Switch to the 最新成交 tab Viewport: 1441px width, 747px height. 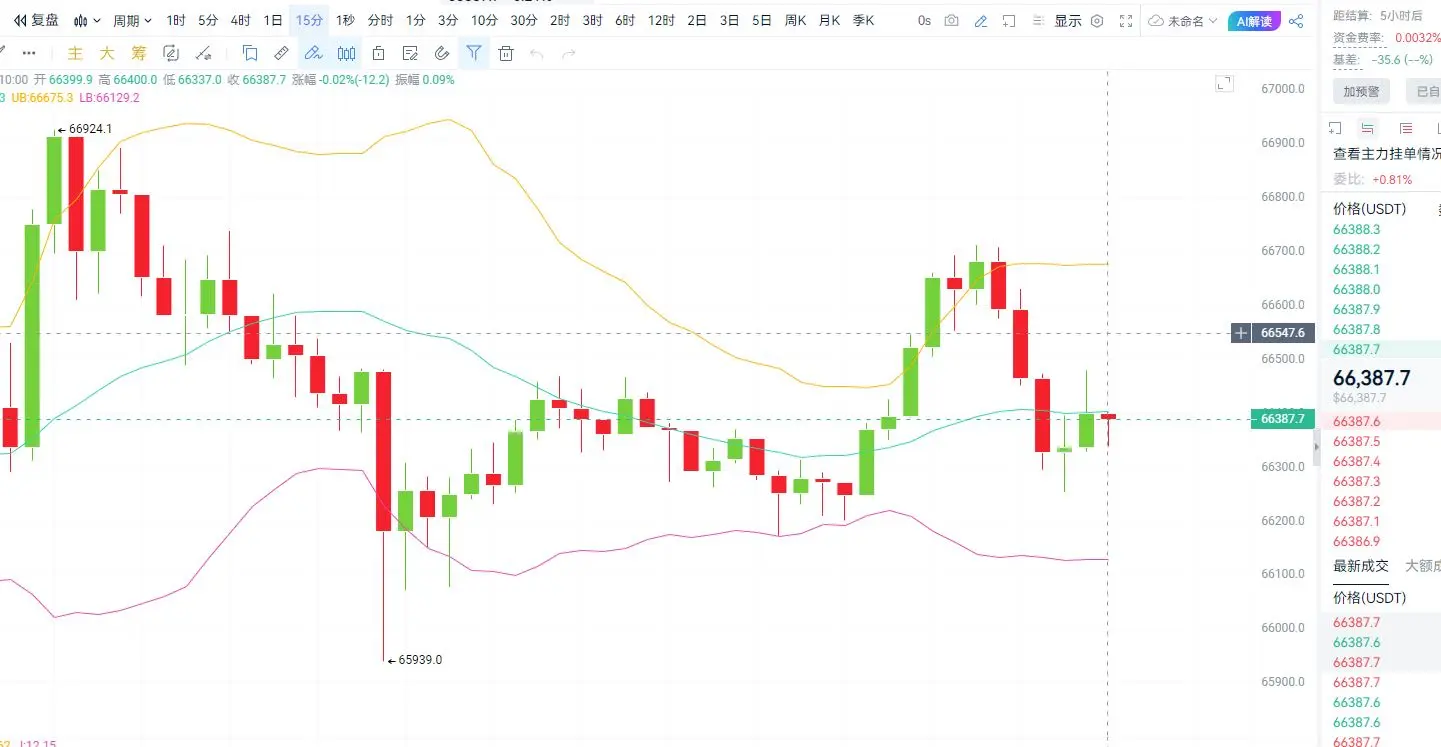(x=1361, y=566)
